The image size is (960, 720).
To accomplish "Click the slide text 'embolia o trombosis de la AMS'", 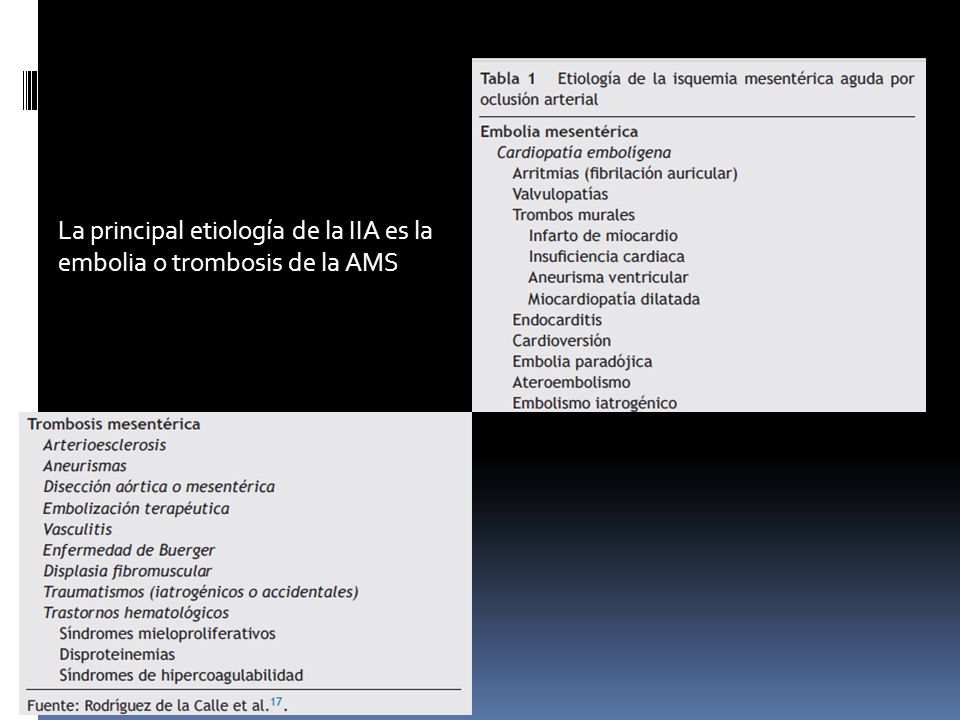I will click(228, 263).
